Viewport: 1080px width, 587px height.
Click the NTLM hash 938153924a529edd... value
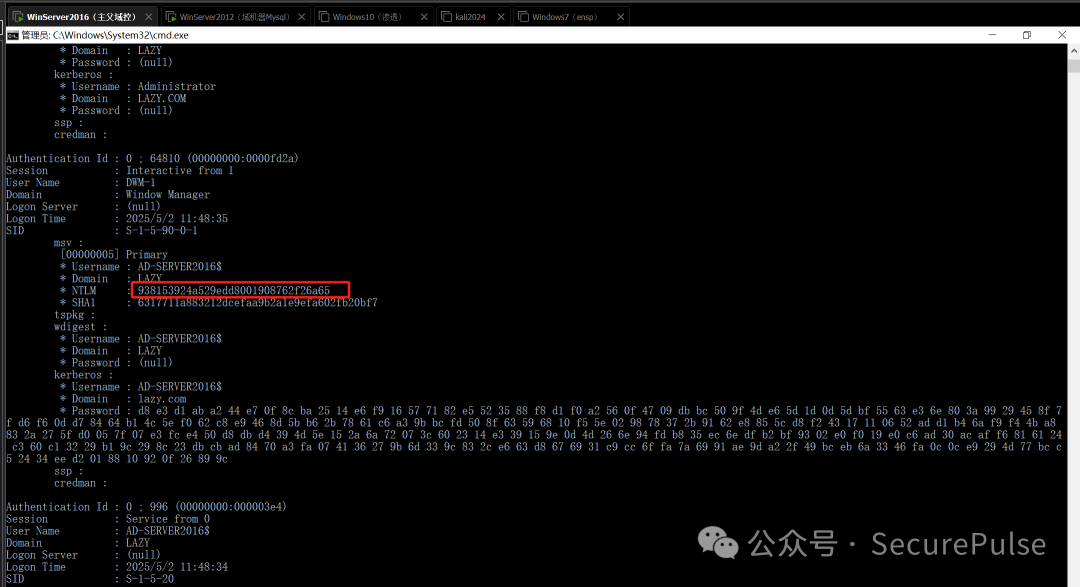point(233,291)
